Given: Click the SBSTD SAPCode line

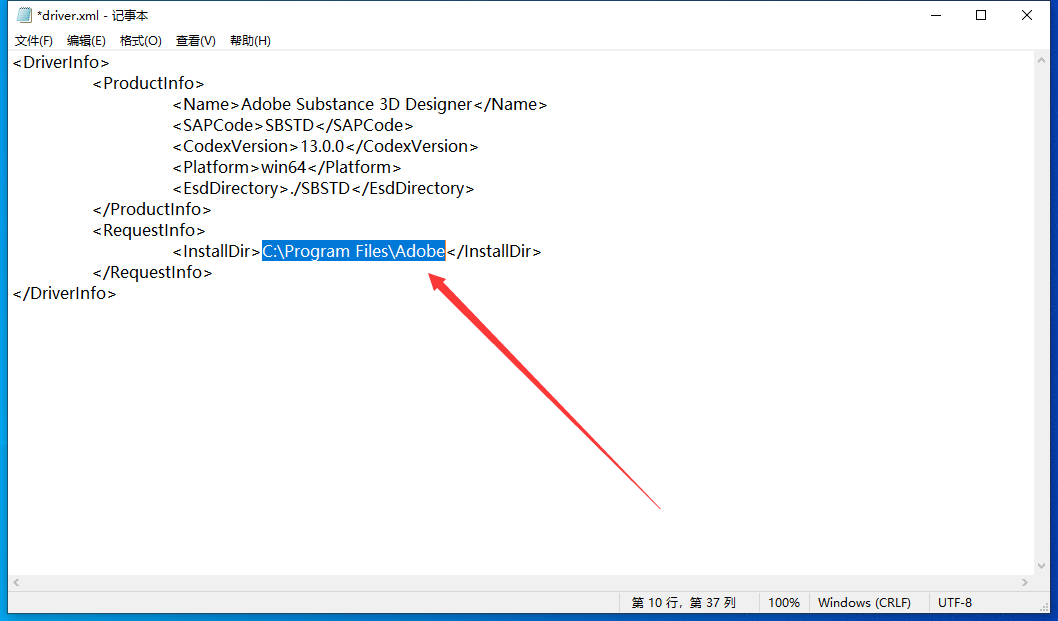Looking at the screenshot, I should [293, 125].
